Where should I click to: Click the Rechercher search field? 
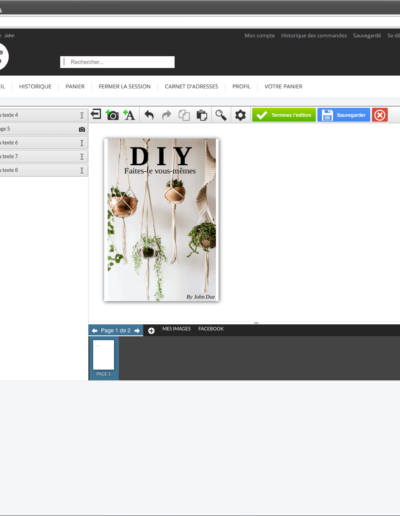(x=117, y=62)
